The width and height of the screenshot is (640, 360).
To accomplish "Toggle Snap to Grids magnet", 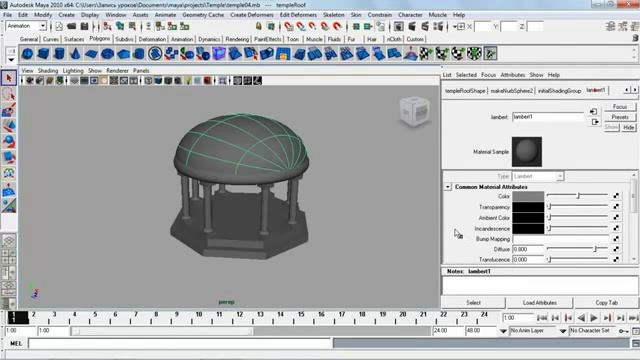I will coord(289,27).
